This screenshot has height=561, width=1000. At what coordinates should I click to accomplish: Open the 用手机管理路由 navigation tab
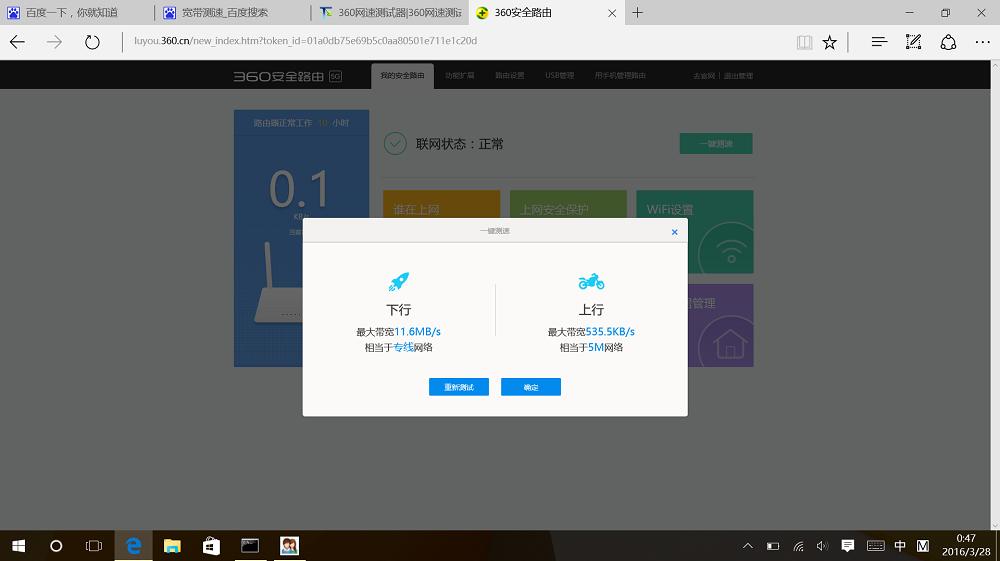coord(620,76)
